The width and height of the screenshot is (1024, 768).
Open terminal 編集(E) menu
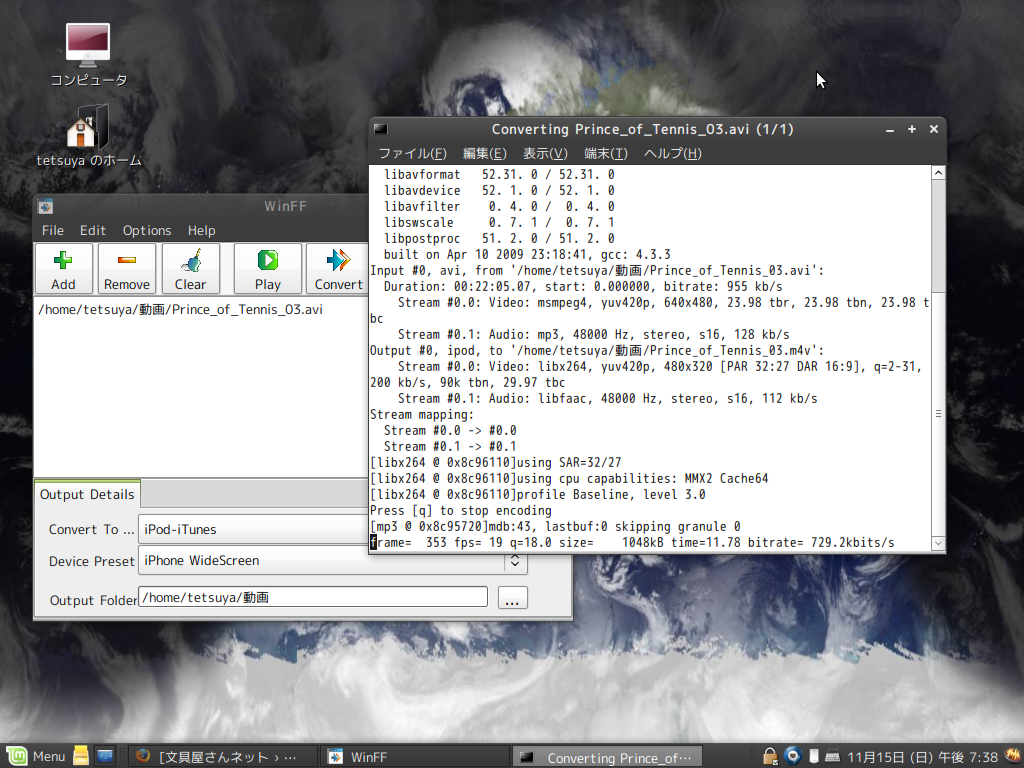point(485,153)
